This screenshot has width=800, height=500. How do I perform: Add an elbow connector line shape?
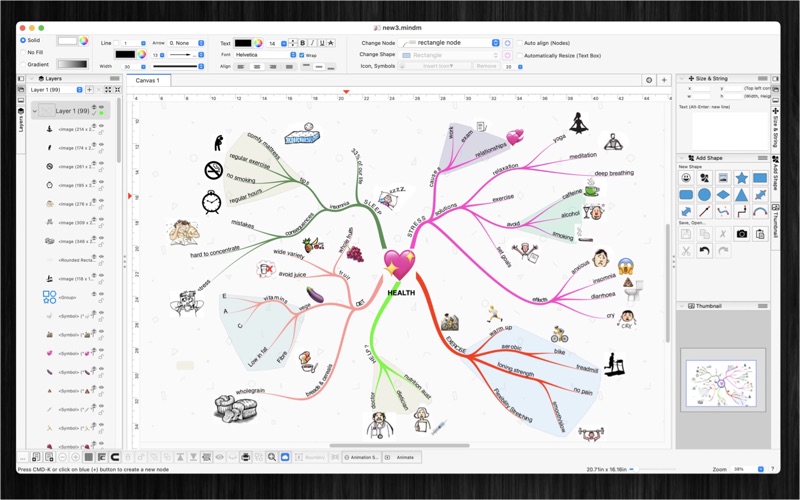[741, 211]
